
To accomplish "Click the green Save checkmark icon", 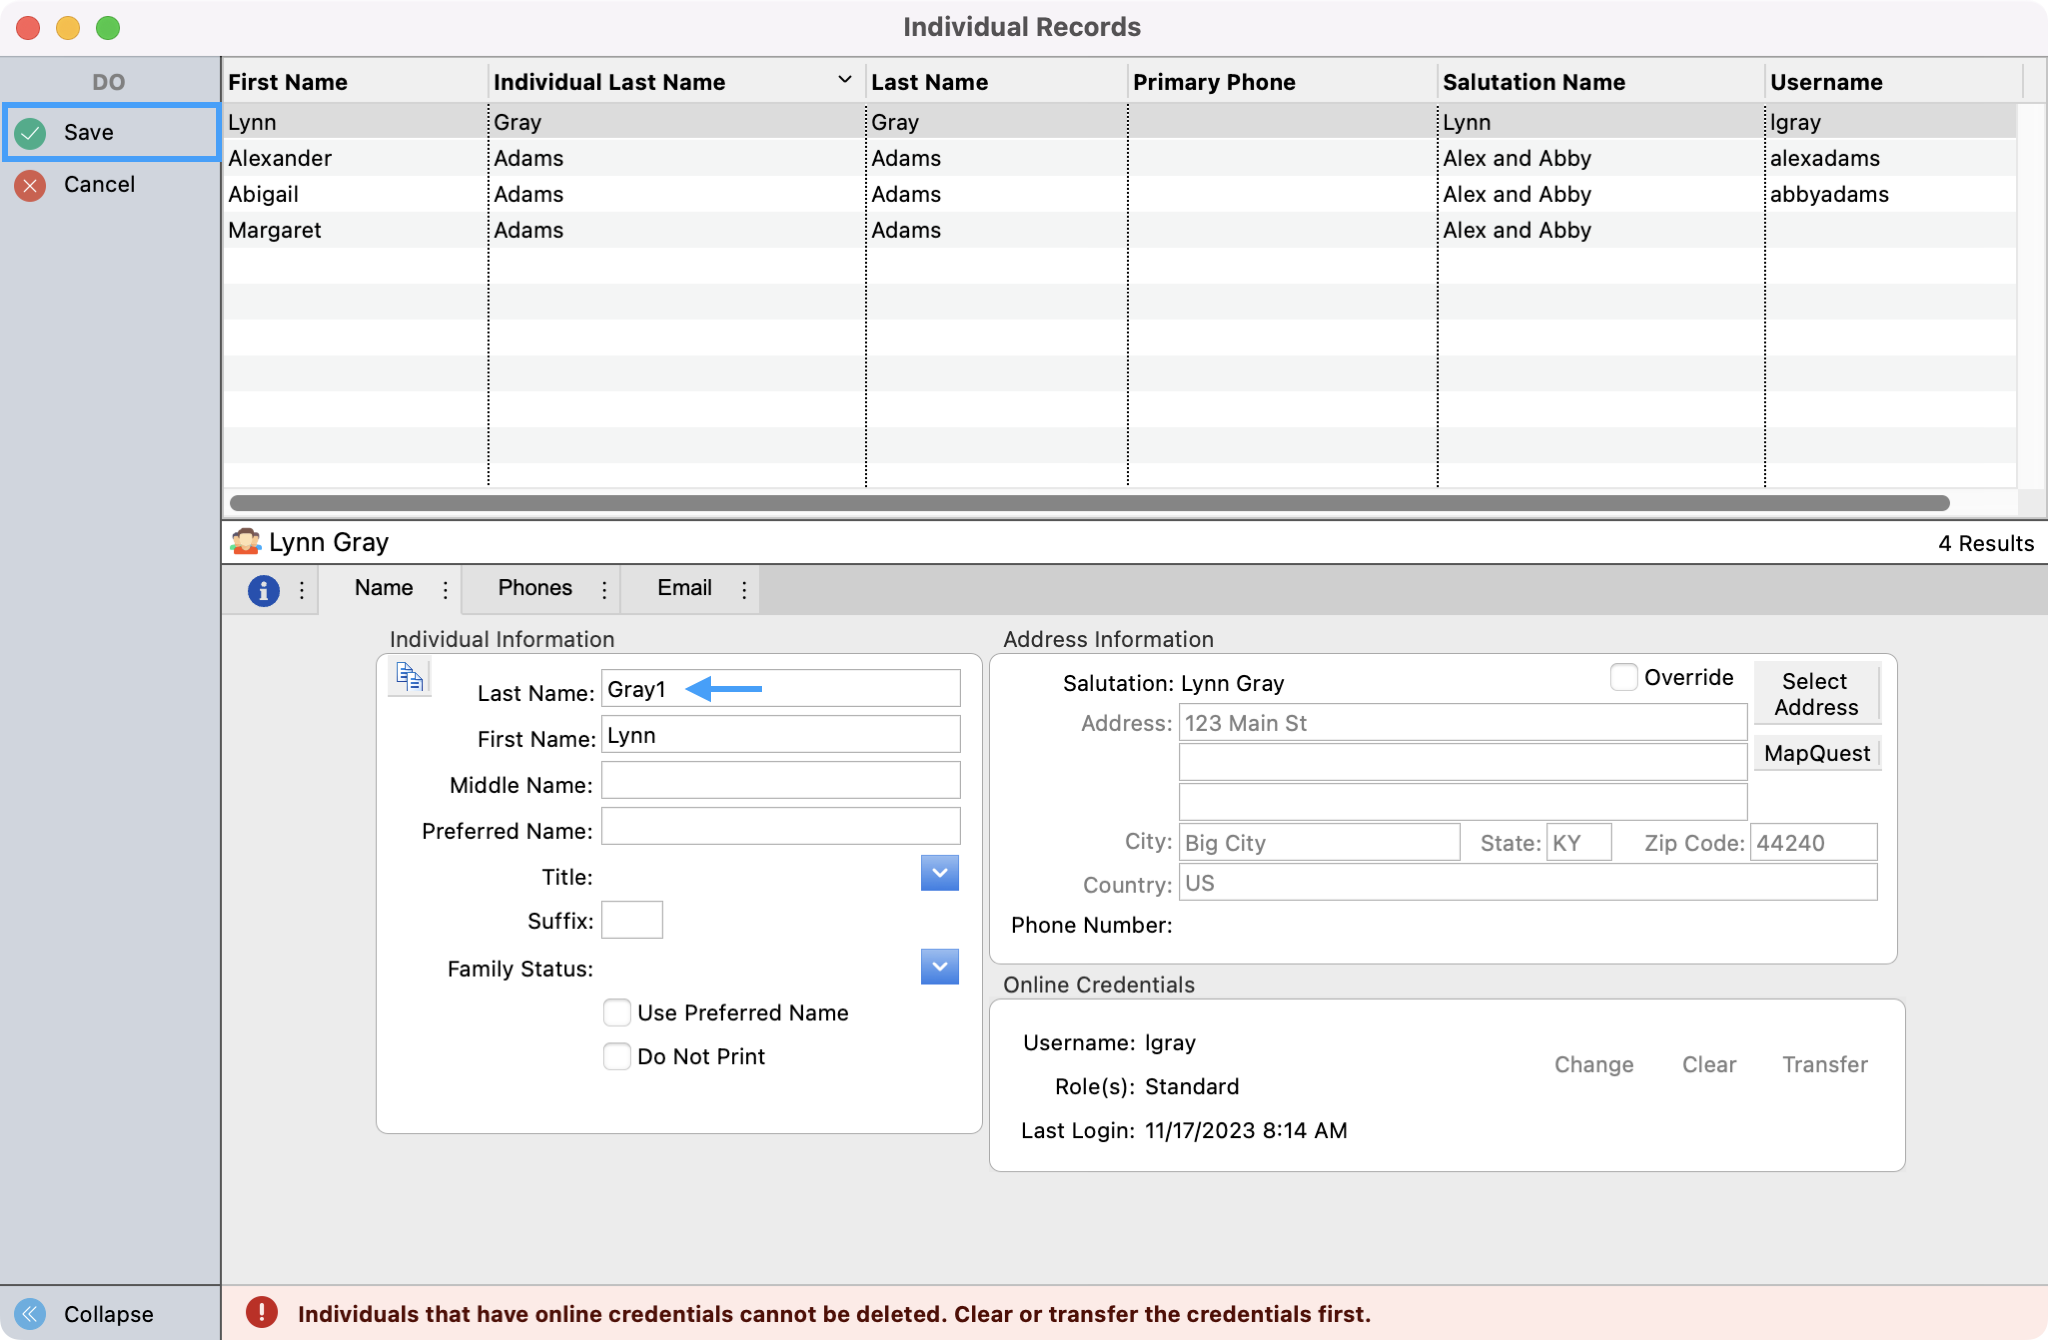I will tap(31, 133).
